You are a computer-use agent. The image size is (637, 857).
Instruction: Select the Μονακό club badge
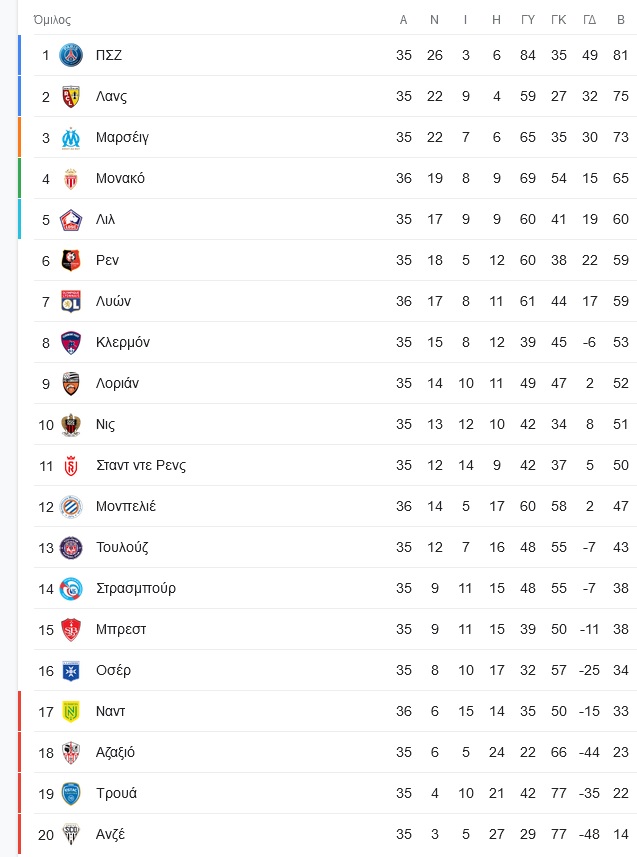tap(71, 179)
